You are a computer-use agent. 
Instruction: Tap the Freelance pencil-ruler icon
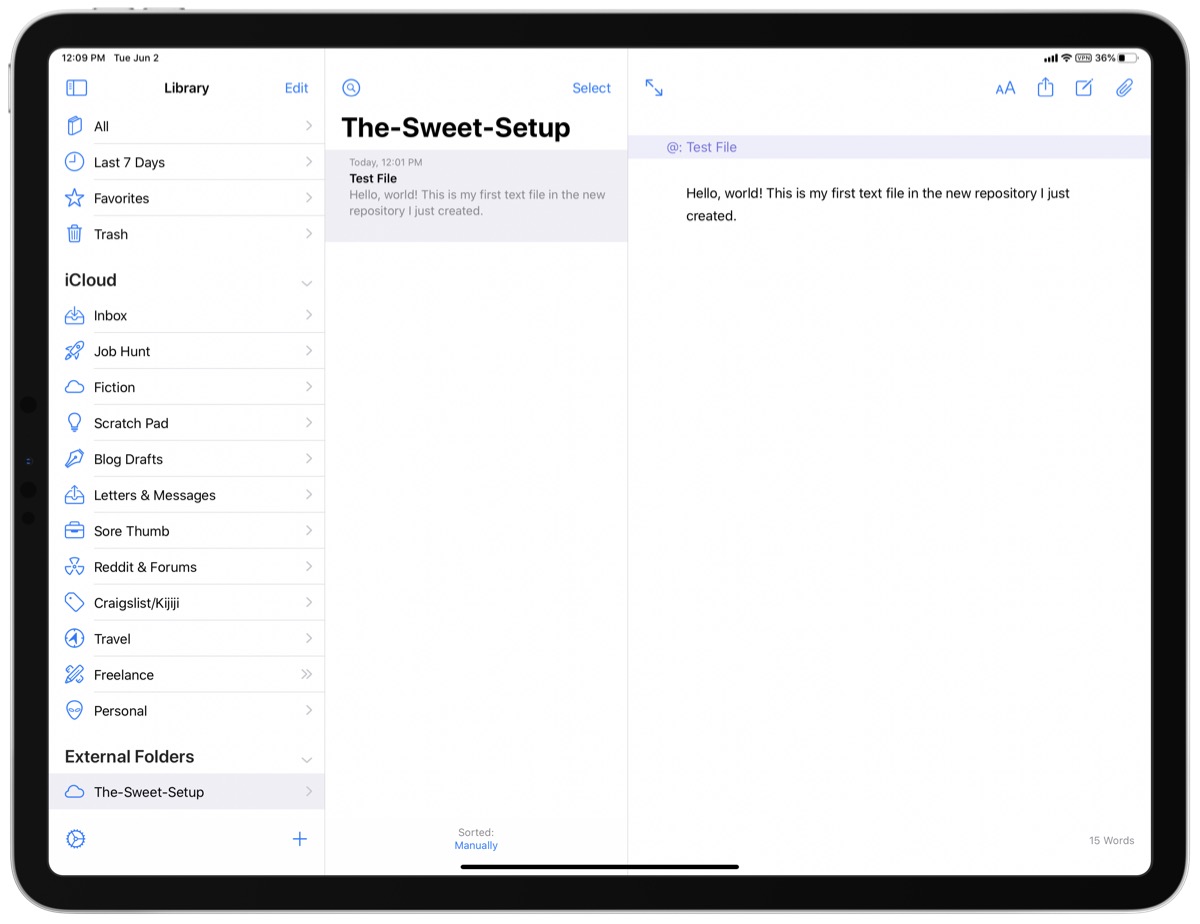[x=74, y=675]
